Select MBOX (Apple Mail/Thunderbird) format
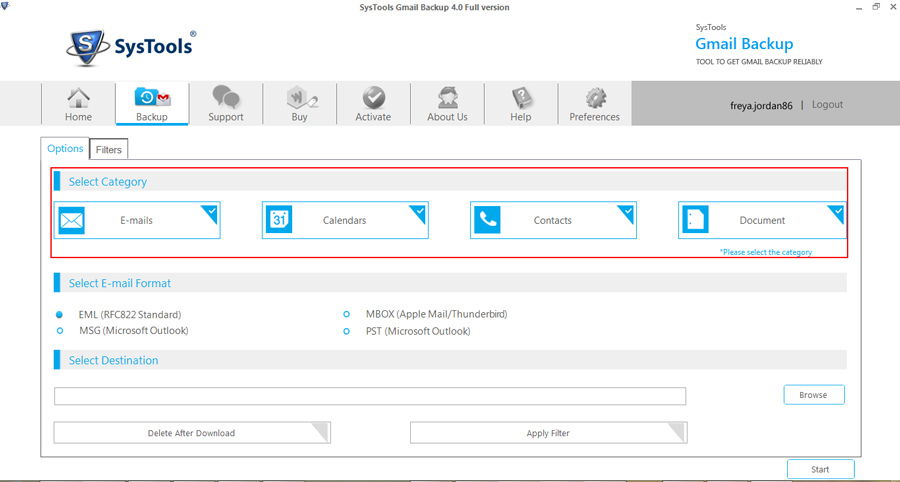The image size is (900, 482). [346, 314]
